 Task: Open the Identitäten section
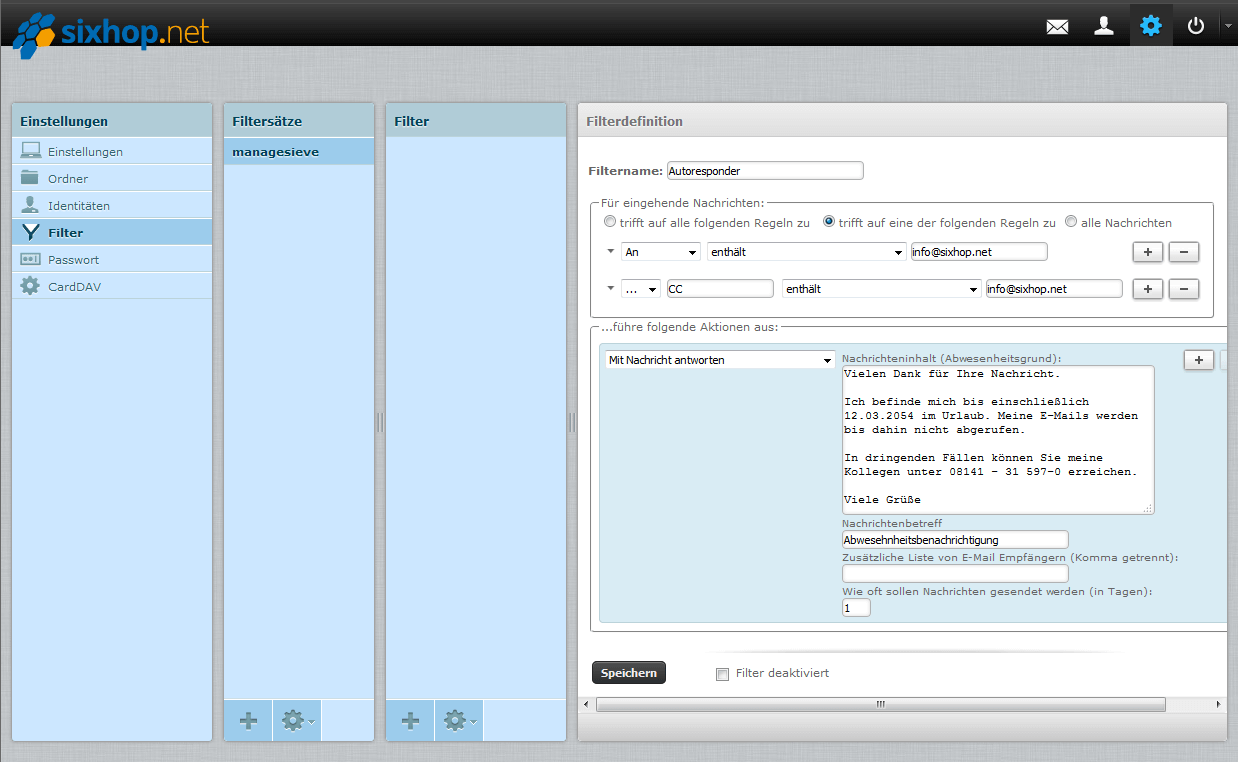112,206
